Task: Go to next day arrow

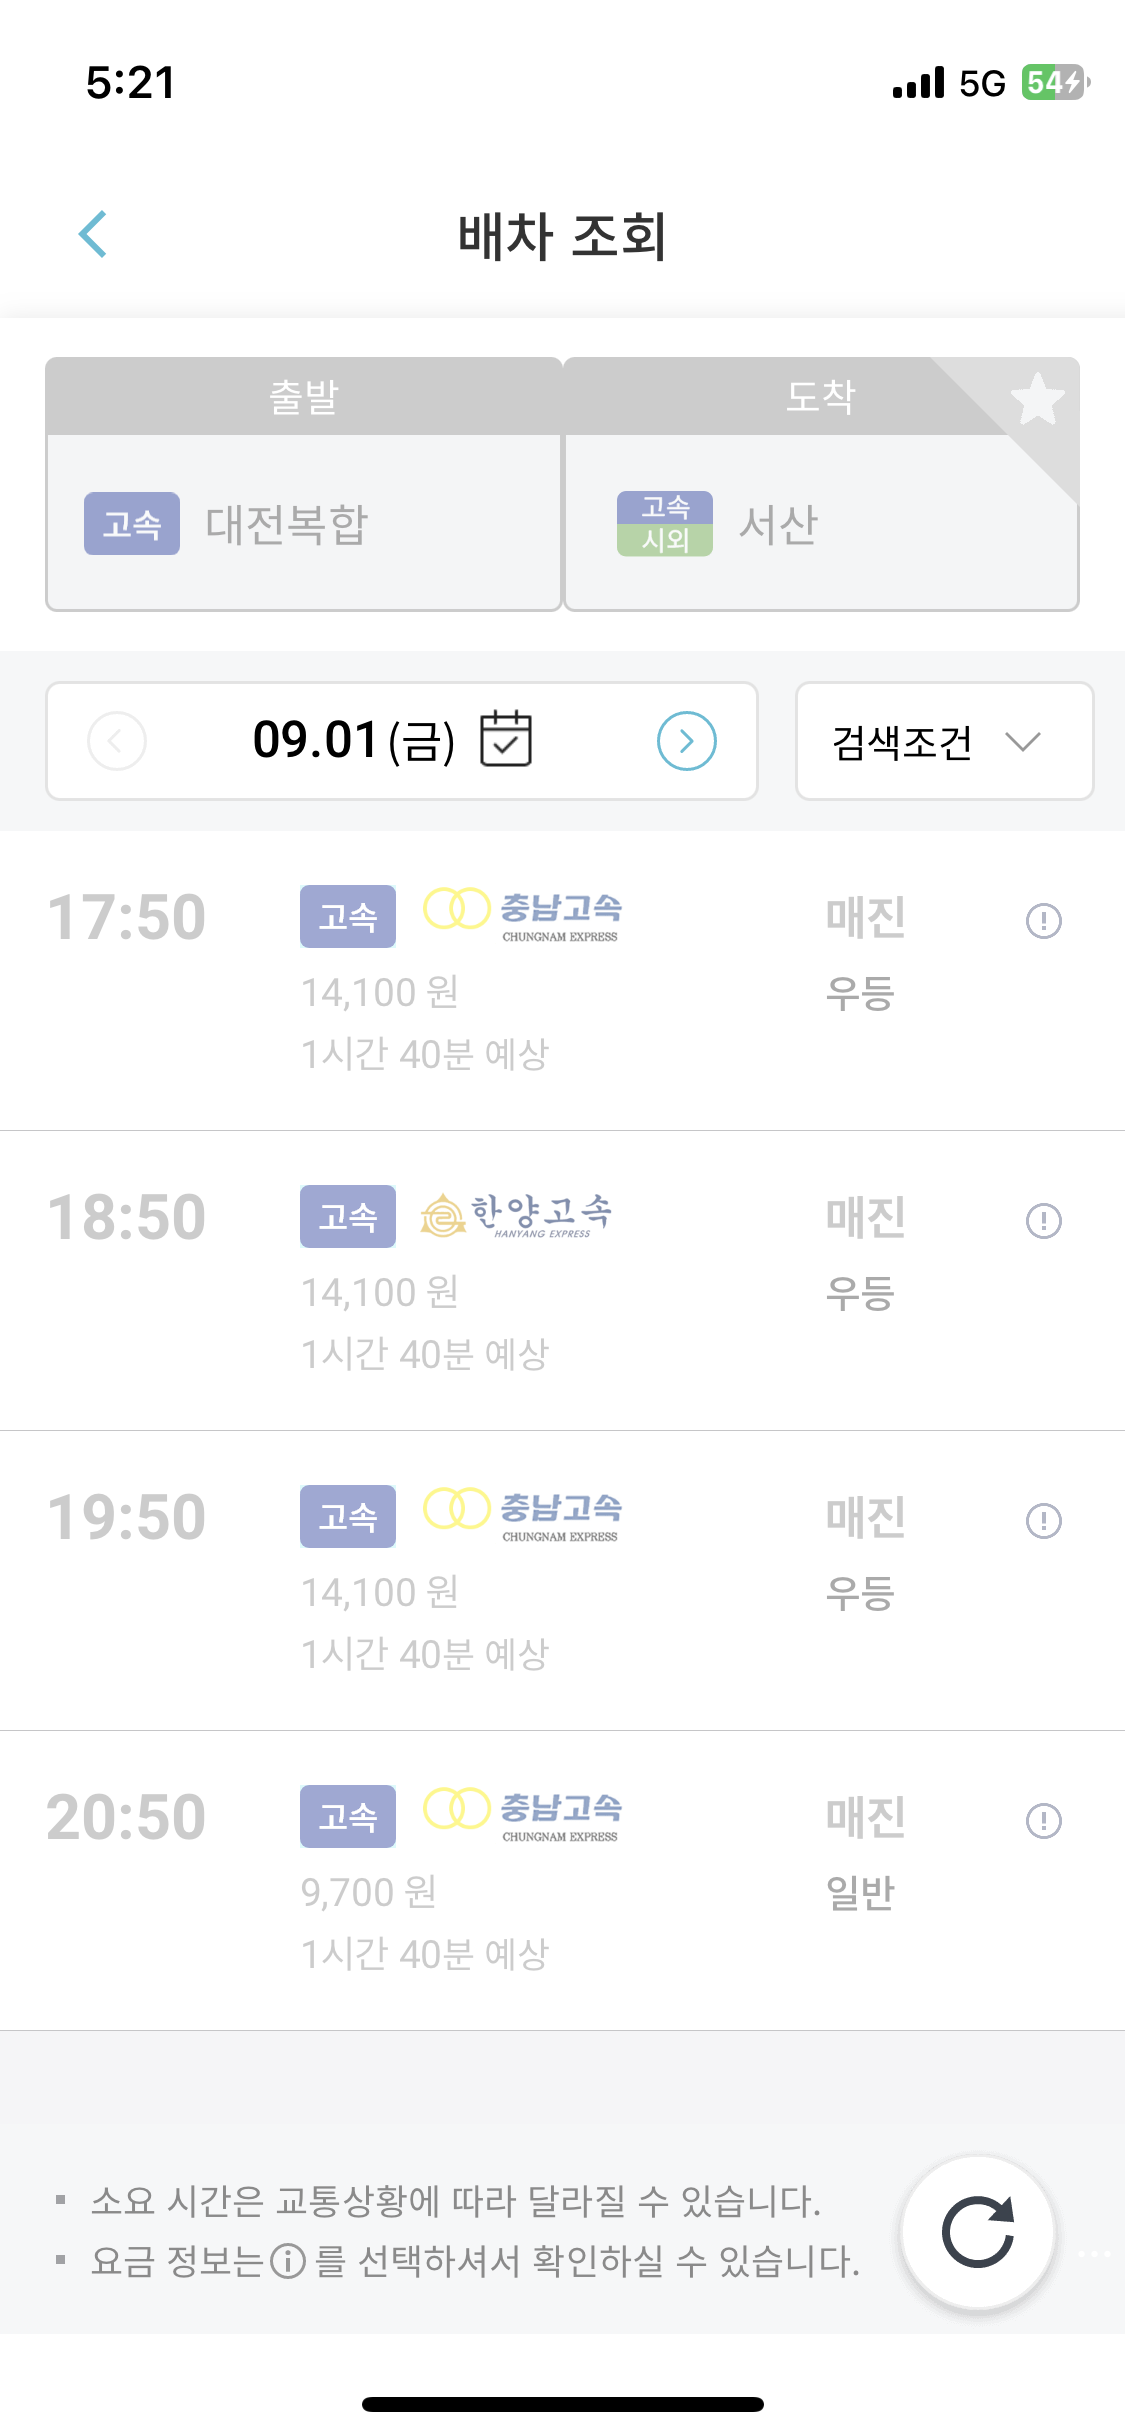Action: click(687, 741)
